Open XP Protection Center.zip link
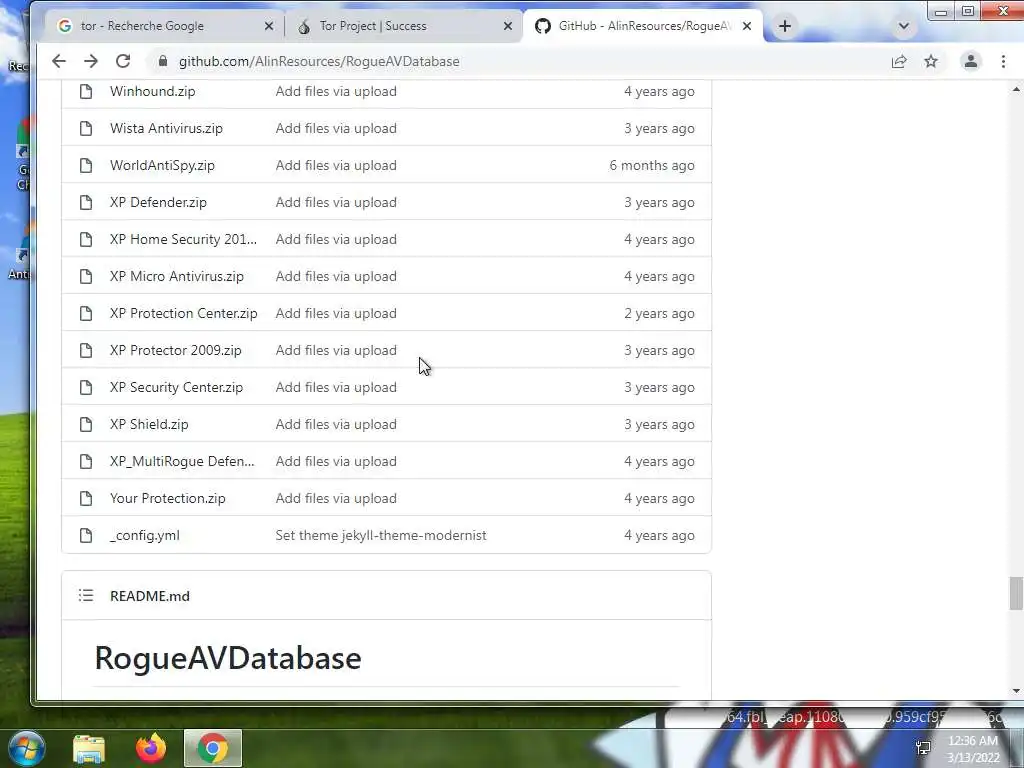The image size is (1024, 768). click(184, 313)
